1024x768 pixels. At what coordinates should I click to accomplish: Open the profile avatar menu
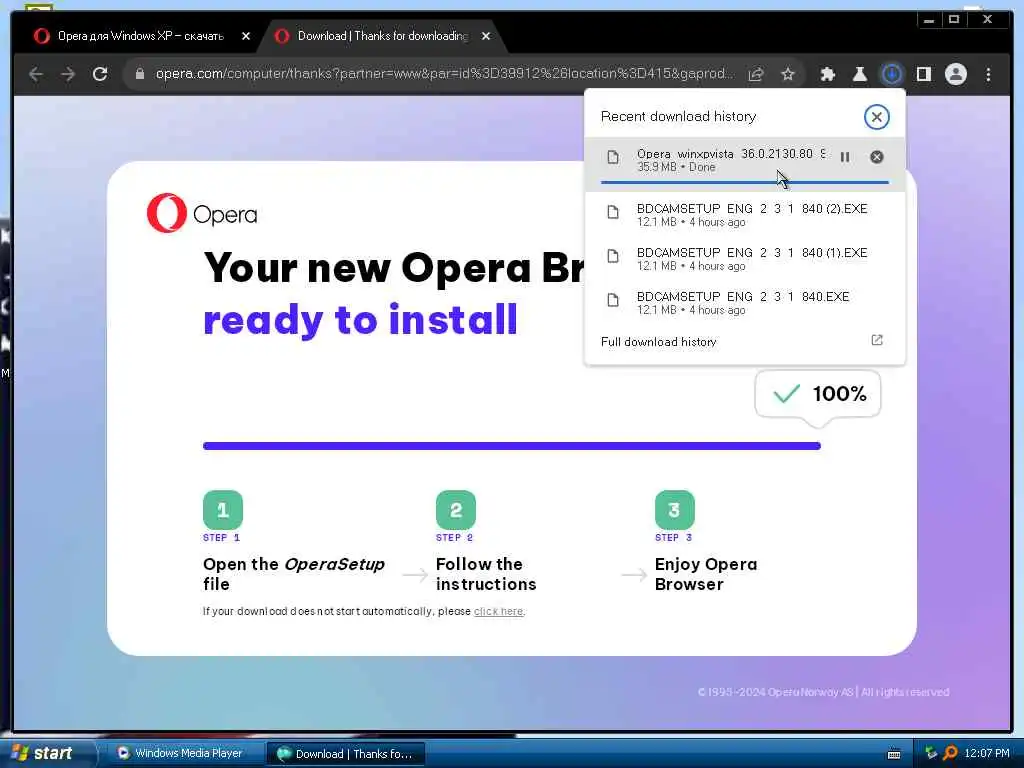point(955,74)
